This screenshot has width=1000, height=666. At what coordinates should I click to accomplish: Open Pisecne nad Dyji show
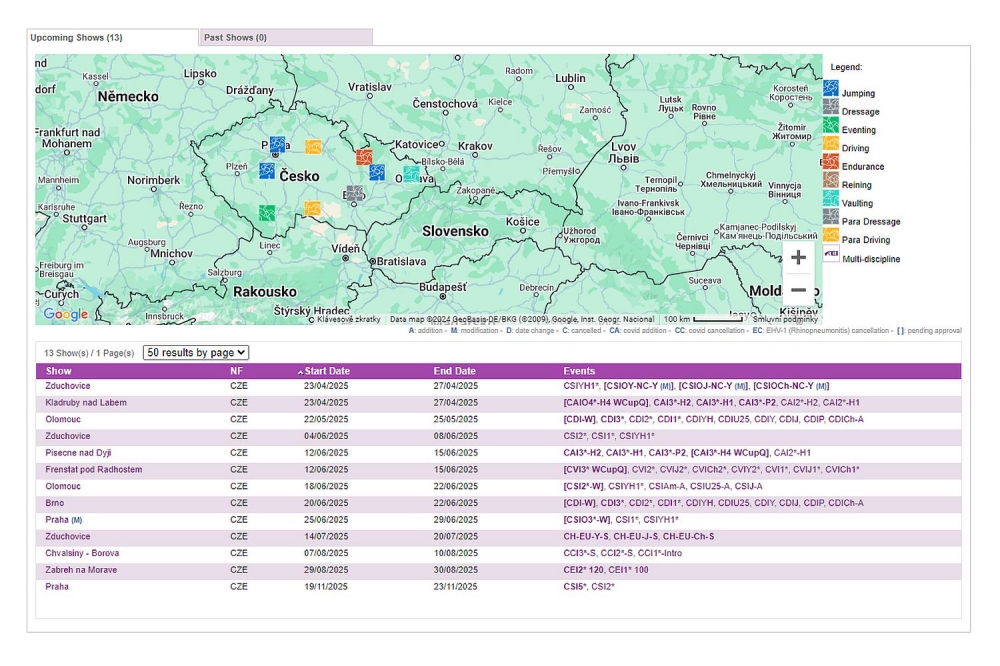click(78, 452)
